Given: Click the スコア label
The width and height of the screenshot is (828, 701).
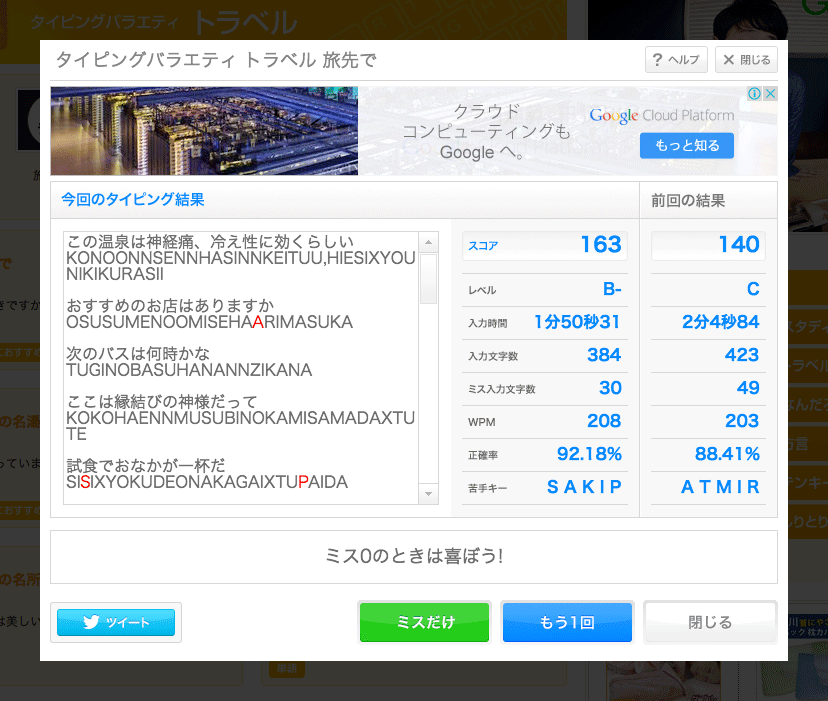Looking at the screenshot, I should (x=483, y=246).
